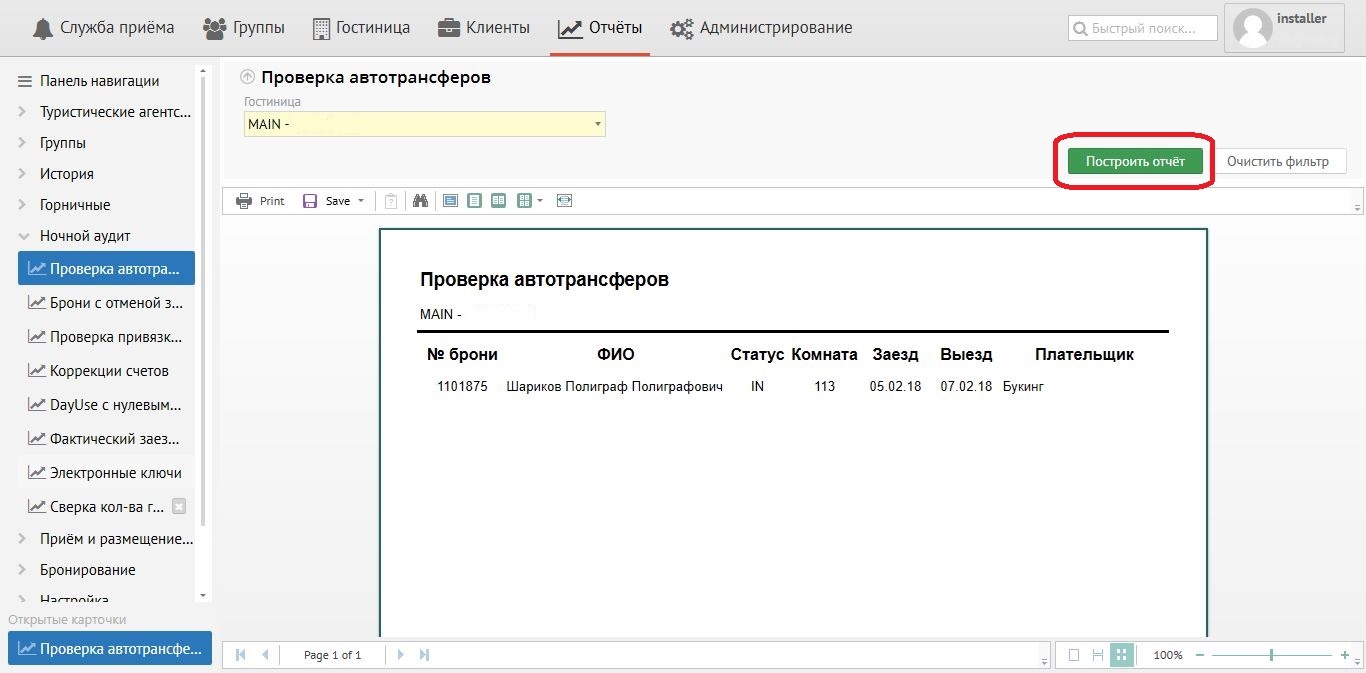
Task: Open the Find binoculars tool
Action: click(x=421, y=201)
